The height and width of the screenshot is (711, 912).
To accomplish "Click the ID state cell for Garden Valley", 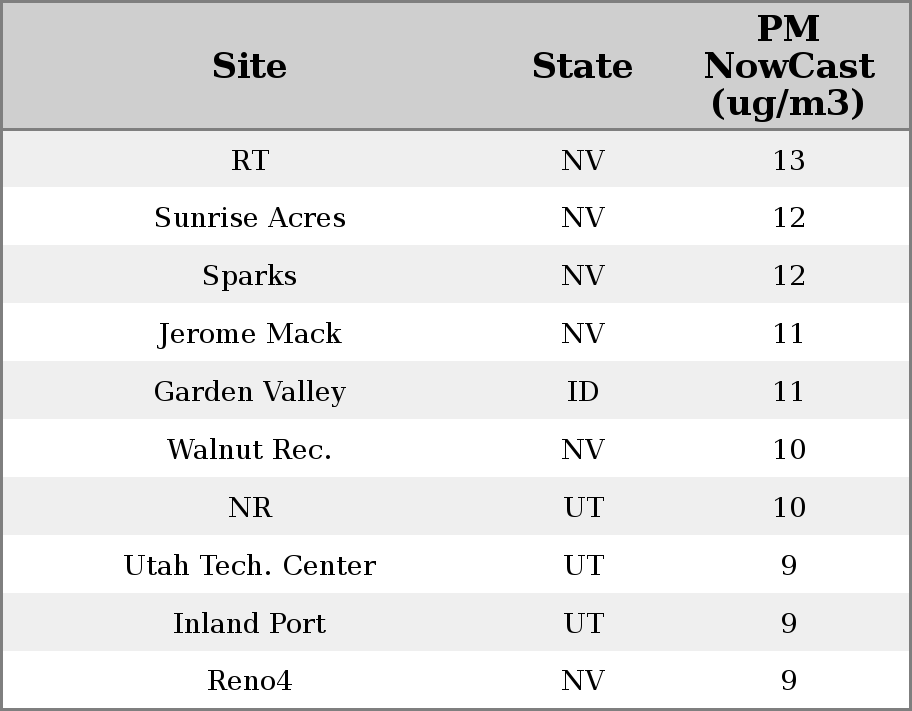I will (582, 392).
